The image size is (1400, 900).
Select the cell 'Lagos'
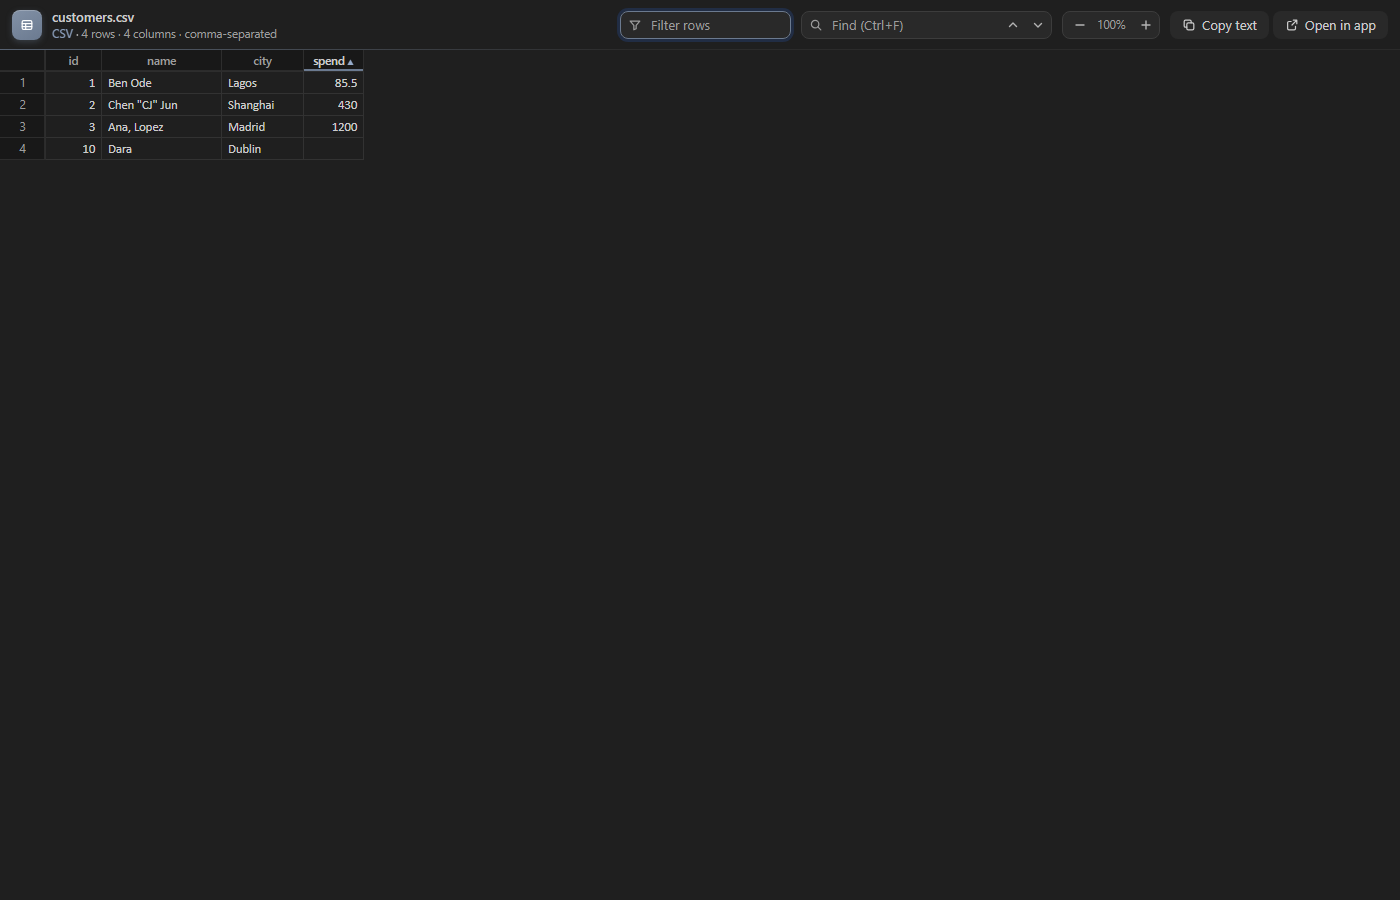tap(262, 83)
